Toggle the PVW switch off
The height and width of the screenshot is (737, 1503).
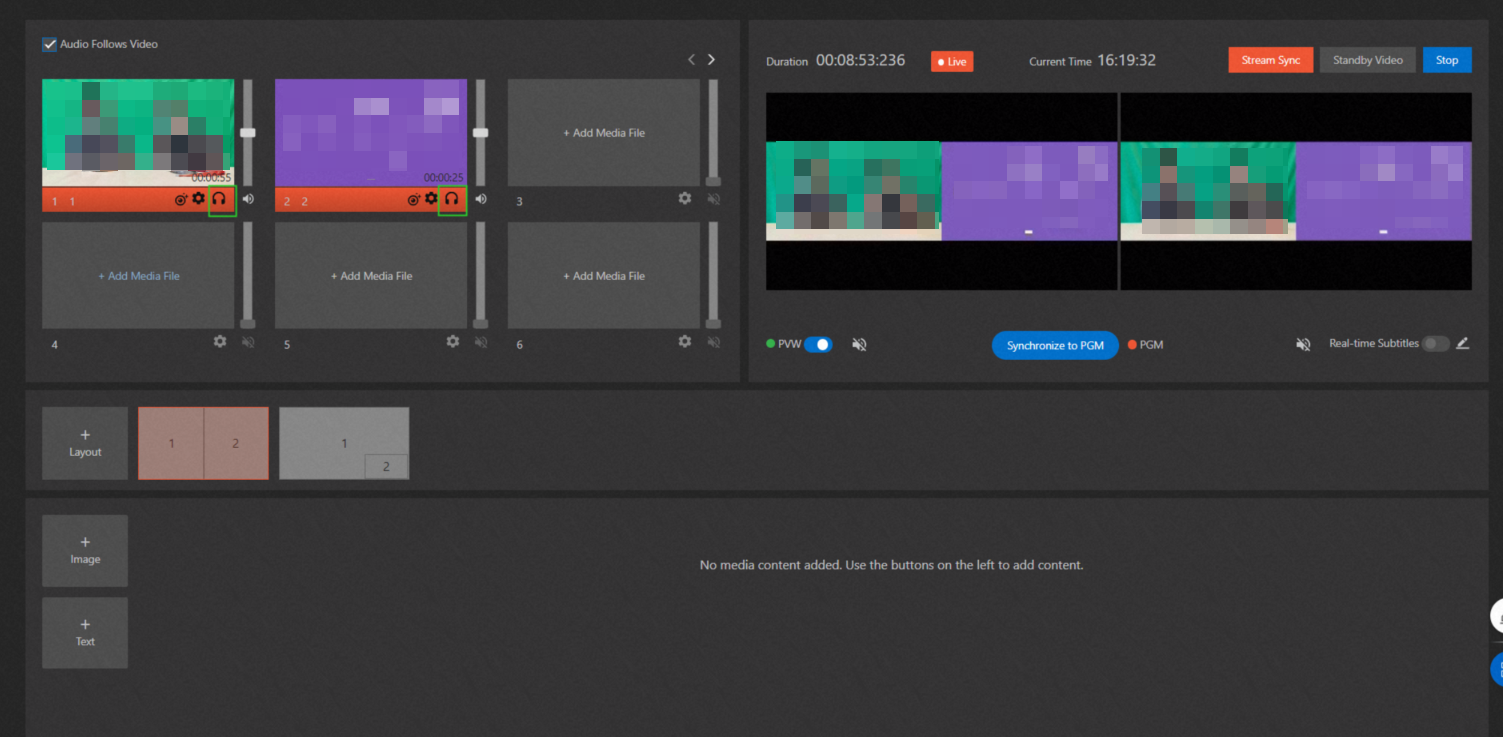(818, 344)
